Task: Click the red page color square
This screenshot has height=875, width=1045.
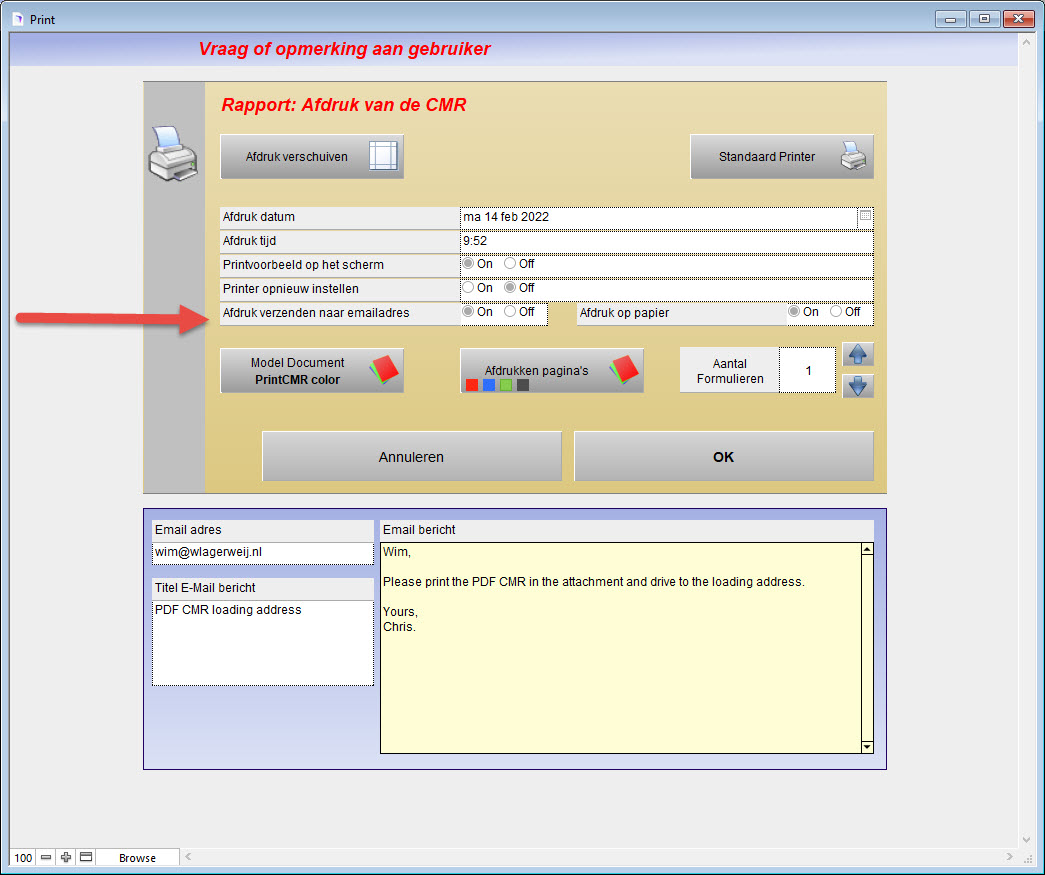Action: 471,385
